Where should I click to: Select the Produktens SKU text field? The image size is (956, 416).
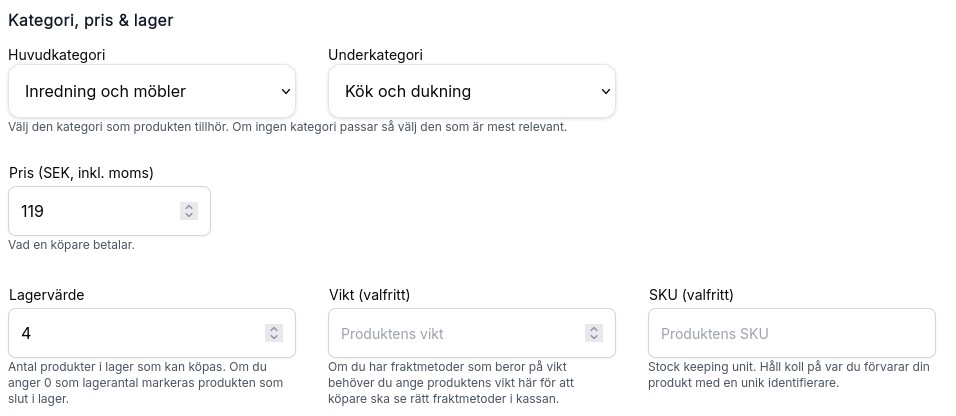[x=791, y=333]
